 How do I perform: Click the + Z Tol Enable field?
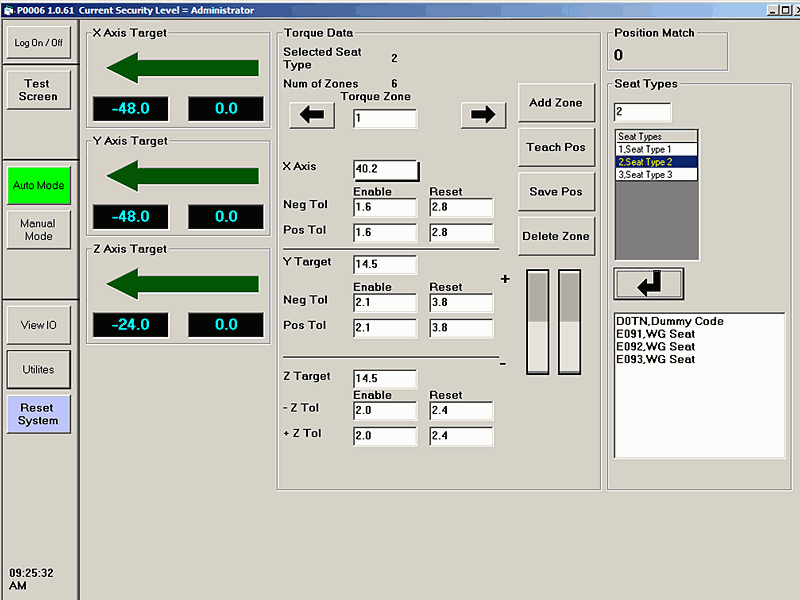pyautogui.click(x=385, y=436)
